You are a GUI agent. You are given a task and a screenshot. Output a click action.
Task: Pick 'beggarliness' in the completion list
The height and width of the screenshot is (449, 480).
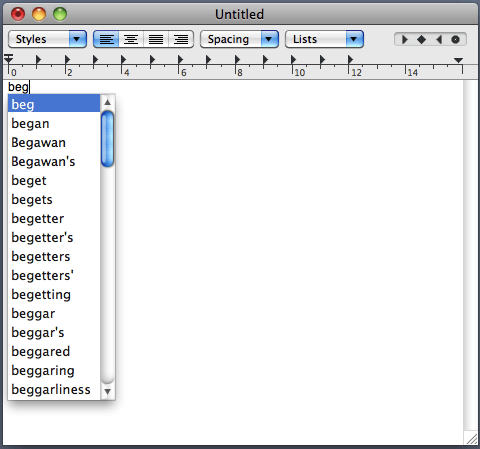(54, 389)
